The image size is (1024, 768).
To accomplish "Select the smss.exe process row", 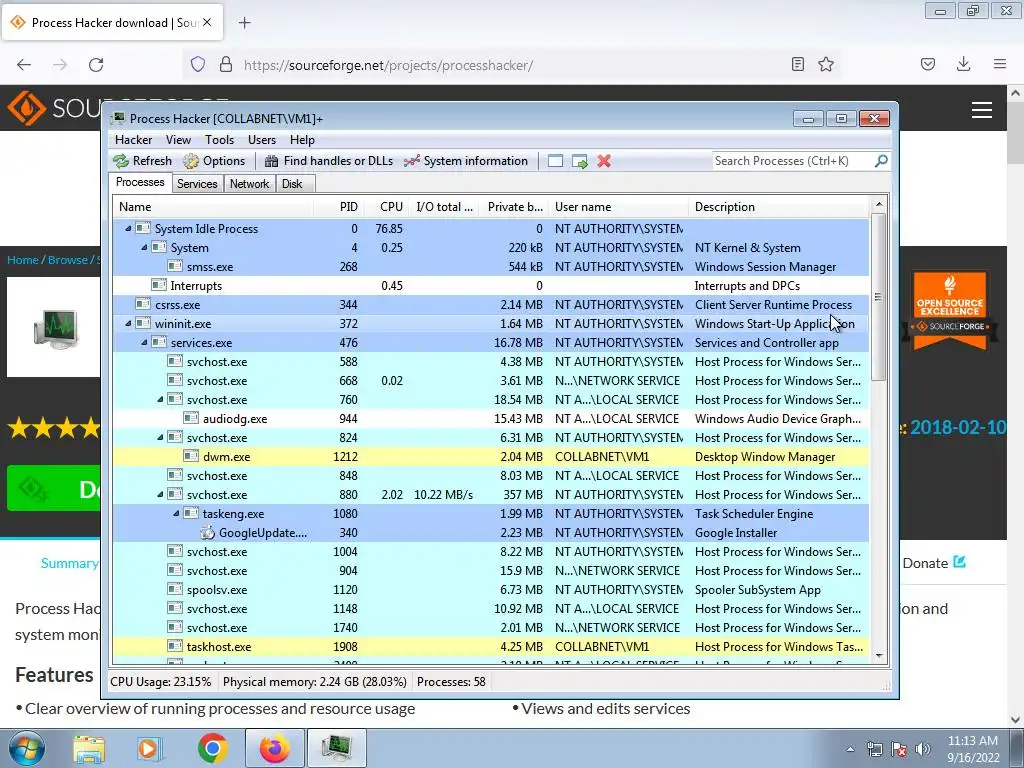I will pyautogui.click(x=490, y=266).
